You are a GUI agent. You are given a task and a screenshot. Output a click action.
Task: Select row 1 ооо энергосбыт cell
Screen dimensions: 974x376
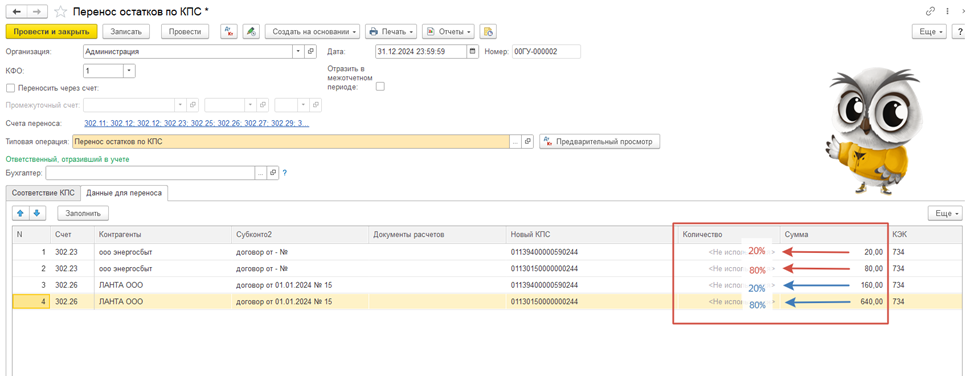pos(162,252)
